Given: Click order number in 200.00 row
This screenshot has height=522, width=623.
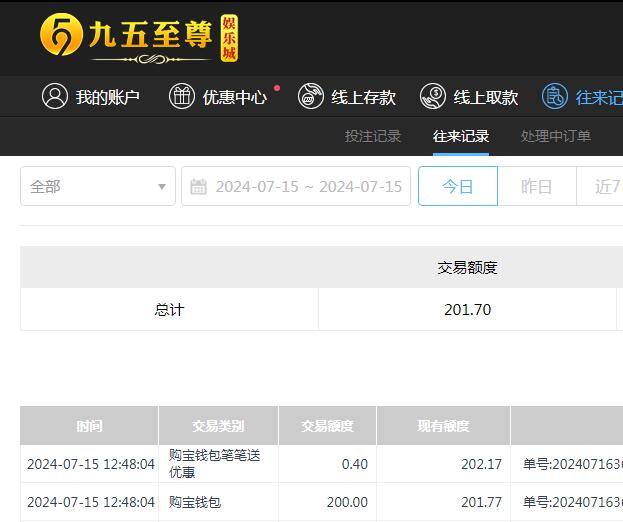Looking at the screenshot, I should coord(573,502).
